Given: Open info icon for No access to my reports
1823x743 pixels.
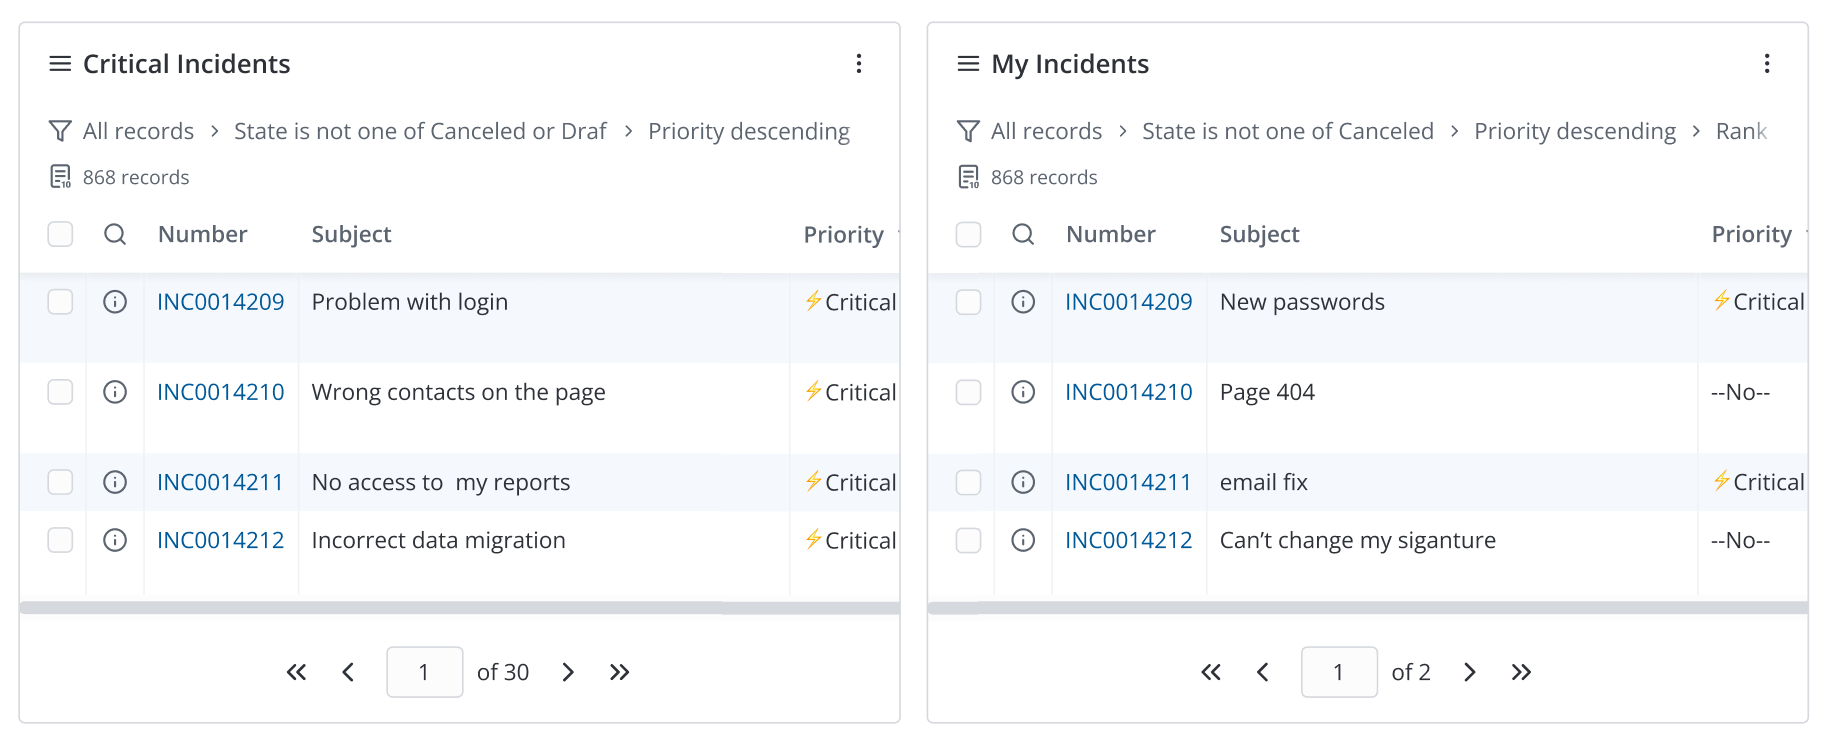Looking at the screenshot, I should (115, 482).
